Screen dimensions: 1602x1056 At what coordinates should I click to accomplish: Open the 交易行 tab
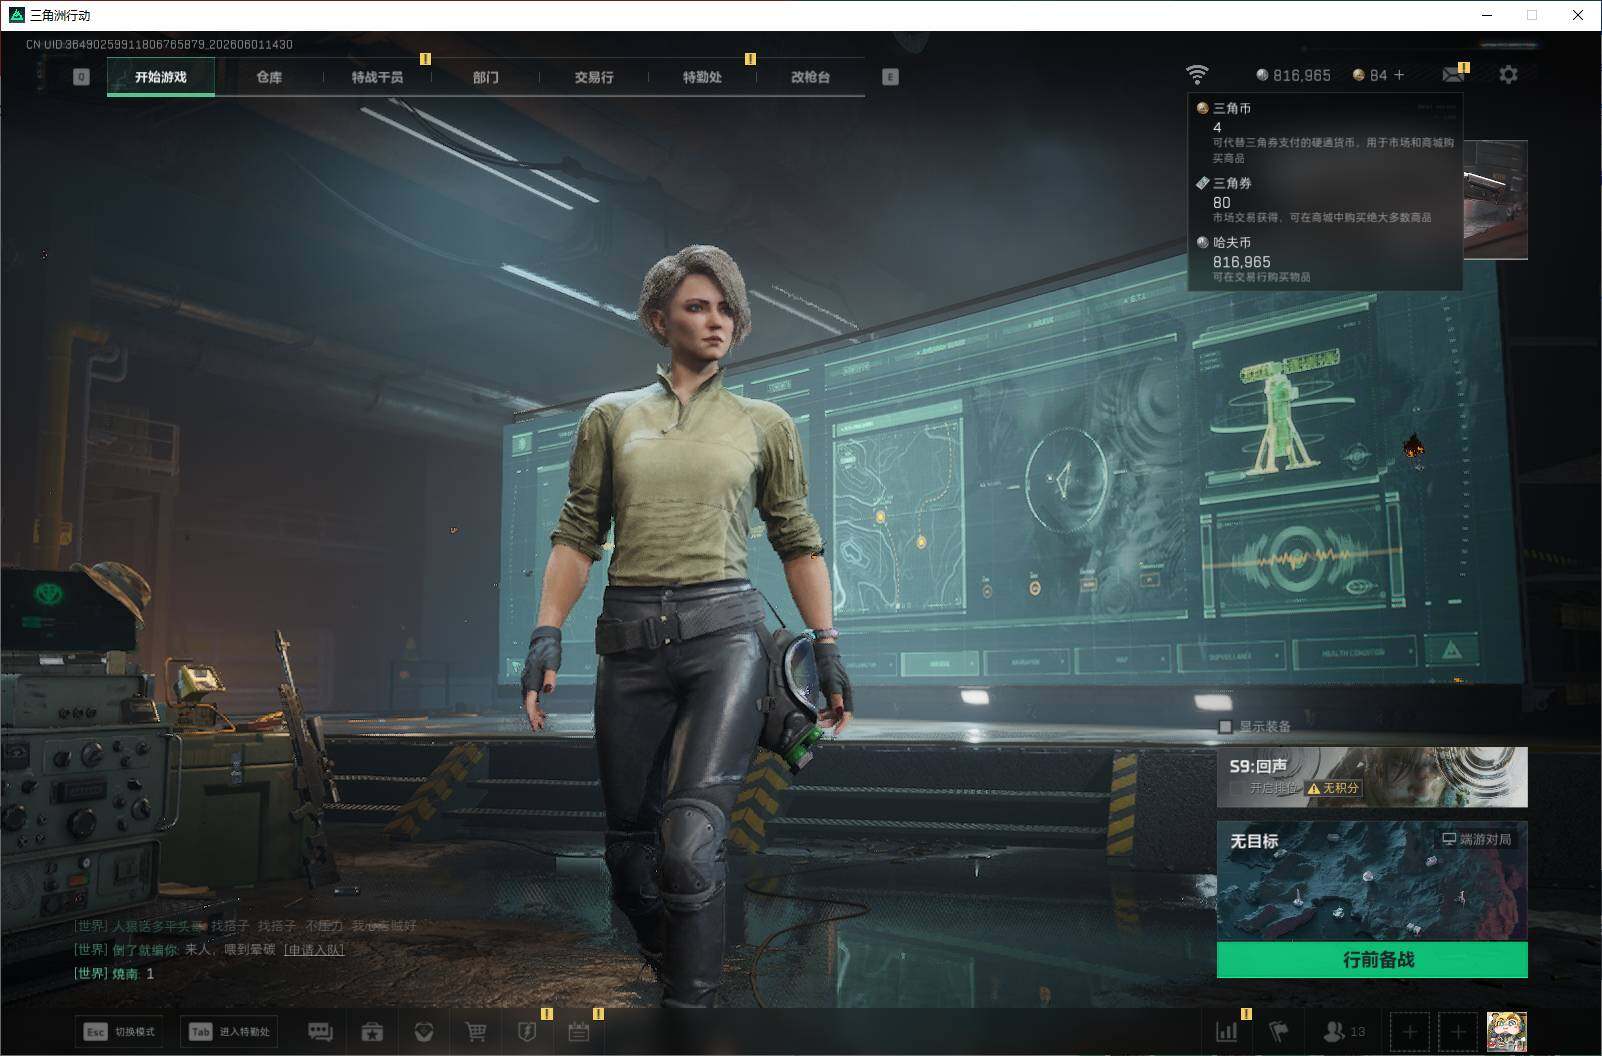pyautogui.click(x=594, y=77)
